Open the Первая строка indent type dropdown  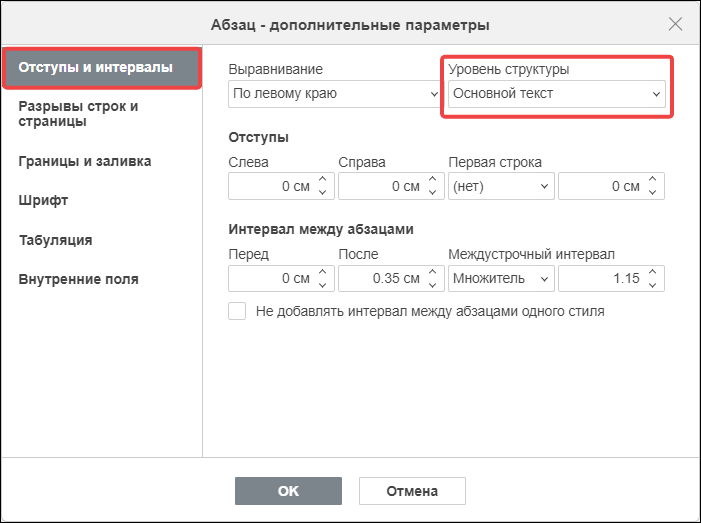(x=501, y=186)
